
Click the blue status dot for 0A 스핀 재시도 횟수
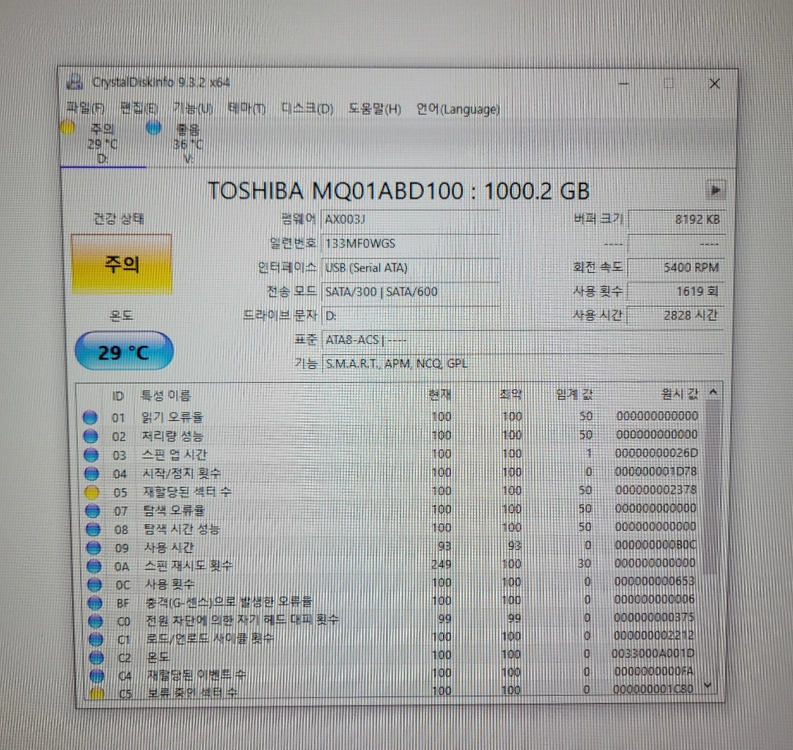[x=94, y=566]
